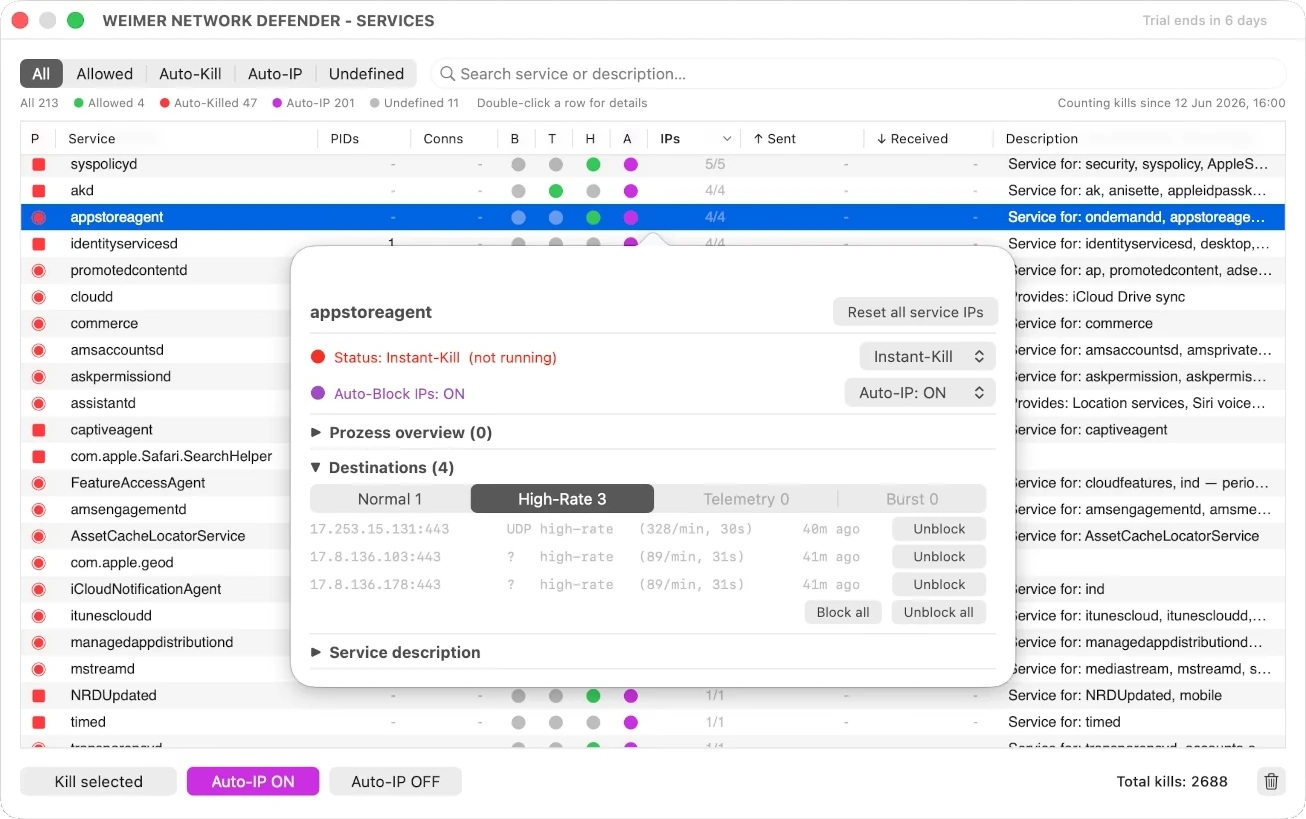Open the Instant-Kill status dropdown
This screenshot has height=819, width=1306.
pos(927,357)
